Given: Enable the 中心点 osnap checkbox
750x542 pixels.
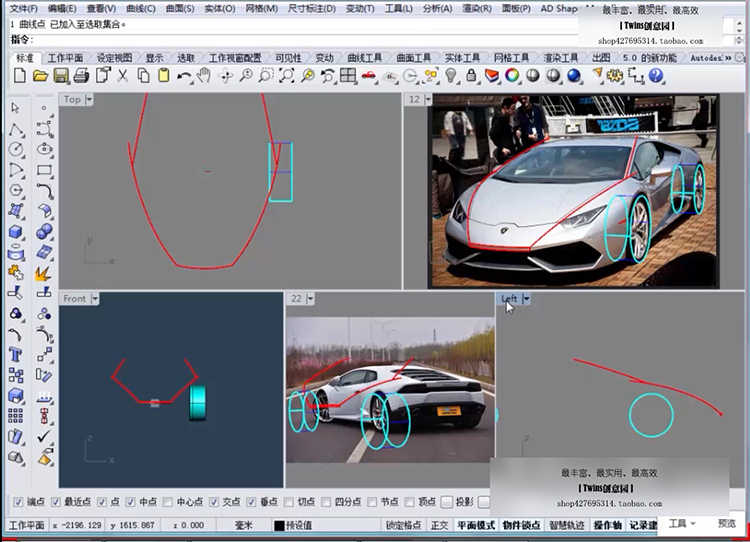Looking at the screenshot, I should coord(169,503).
